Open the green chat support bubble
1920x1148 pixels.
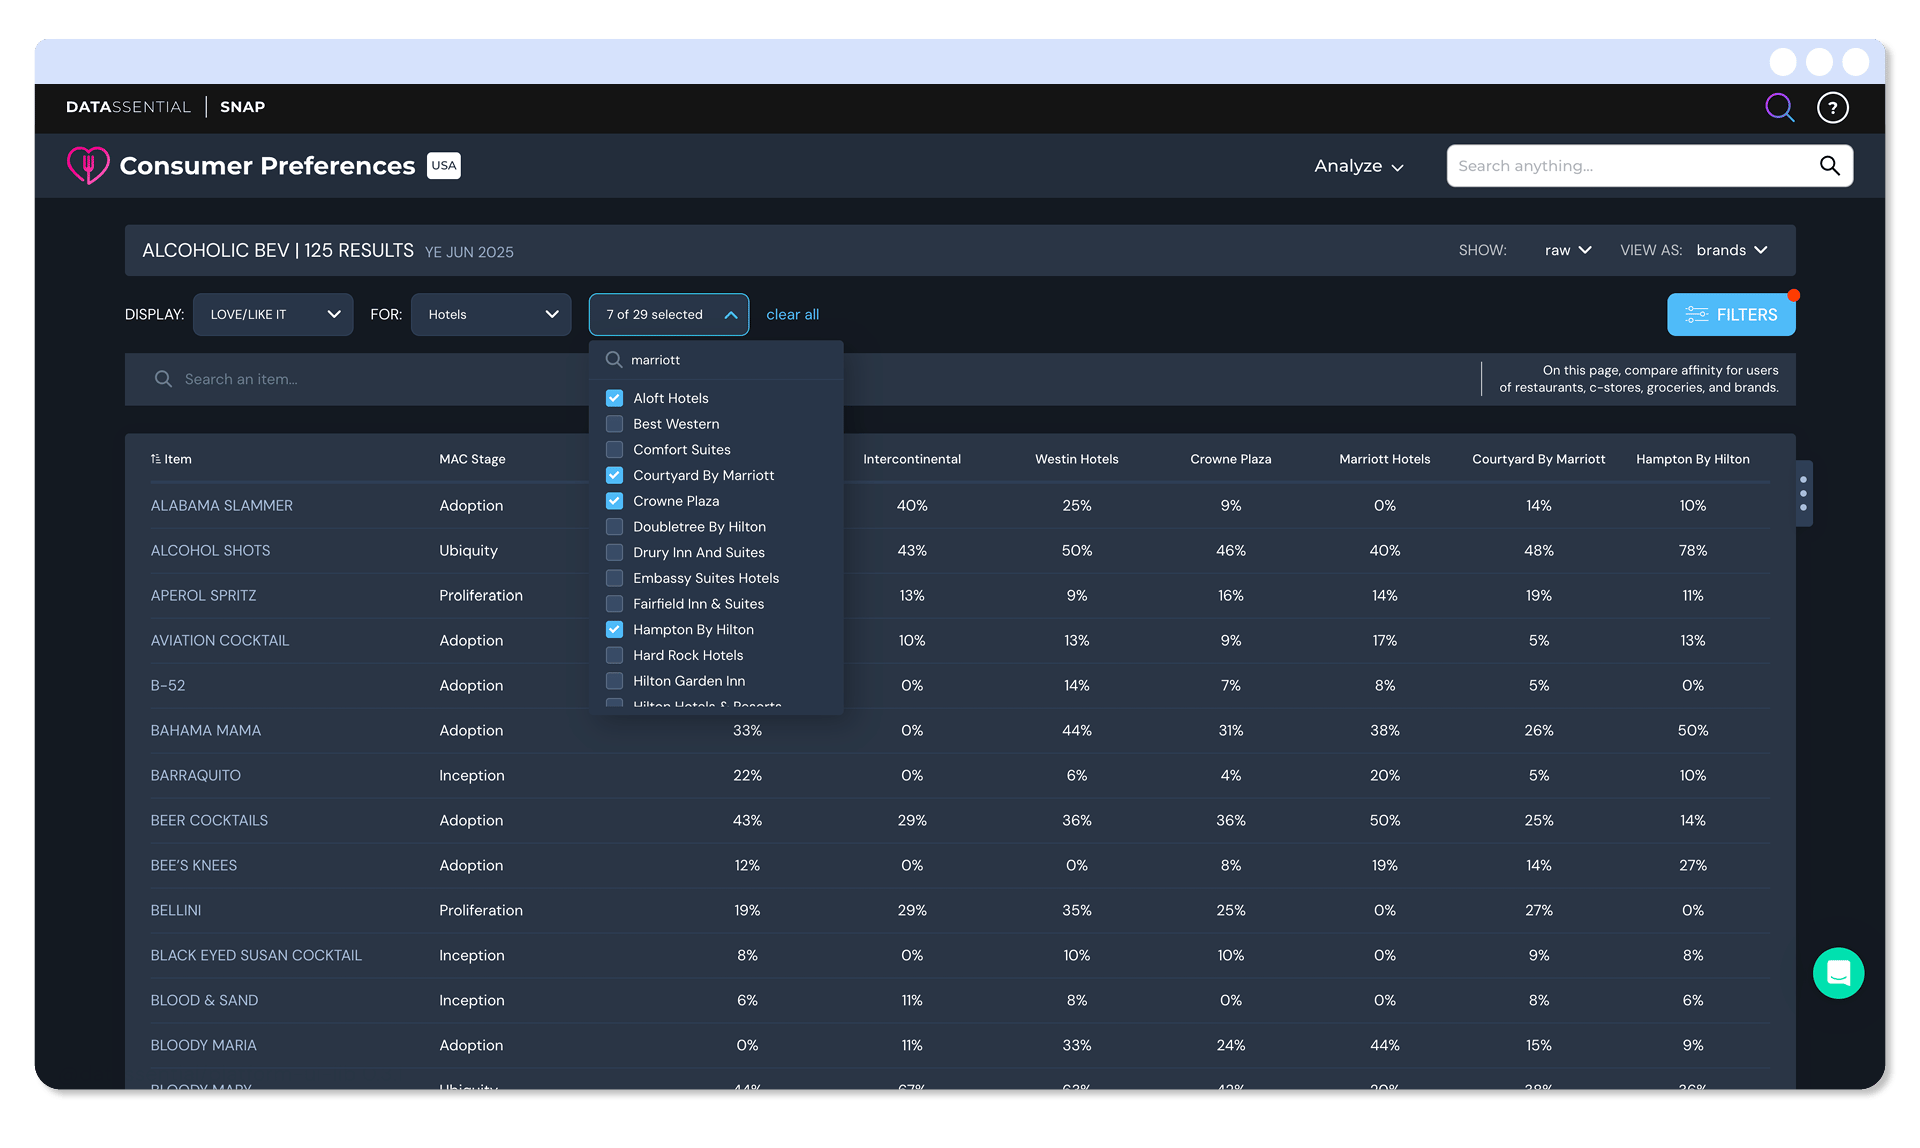[x=1838, y=973]
